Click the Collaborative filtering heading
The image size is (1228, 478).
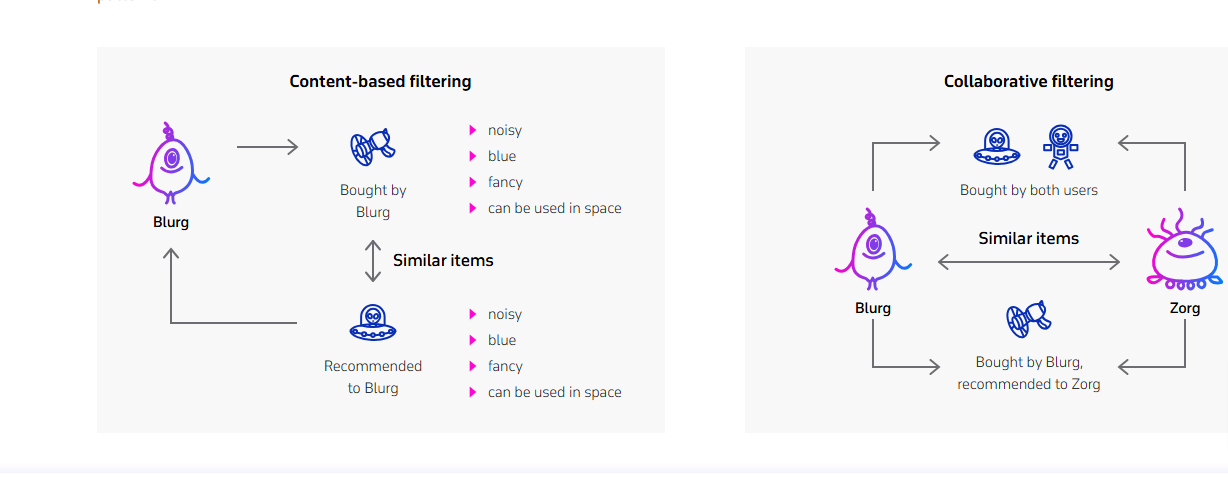click(1029, 81)
